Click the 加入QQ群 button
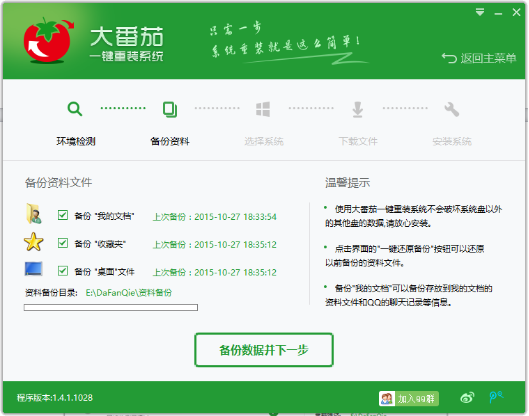 pos(409,399)
